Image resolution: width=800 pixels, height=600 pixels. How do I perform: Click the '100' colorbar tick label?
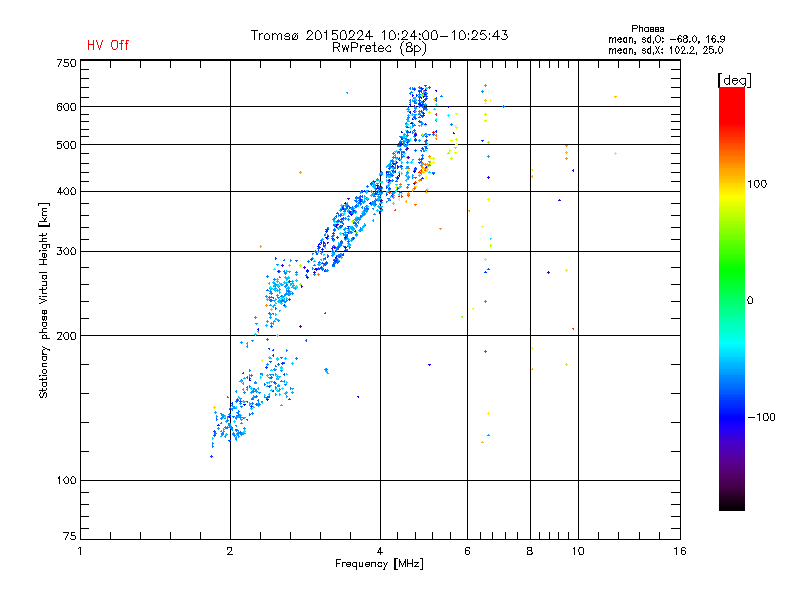click(757, 184)
